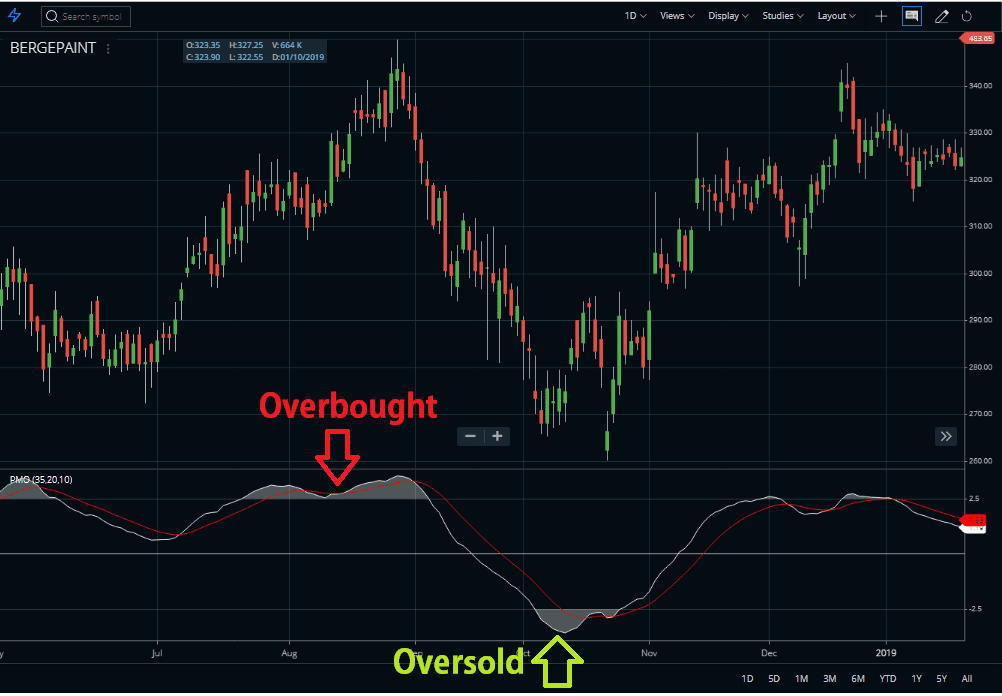This screenshot has height=696, width=1002.
Task: Select the 1D time range
Action: click(x=747, y=679)
